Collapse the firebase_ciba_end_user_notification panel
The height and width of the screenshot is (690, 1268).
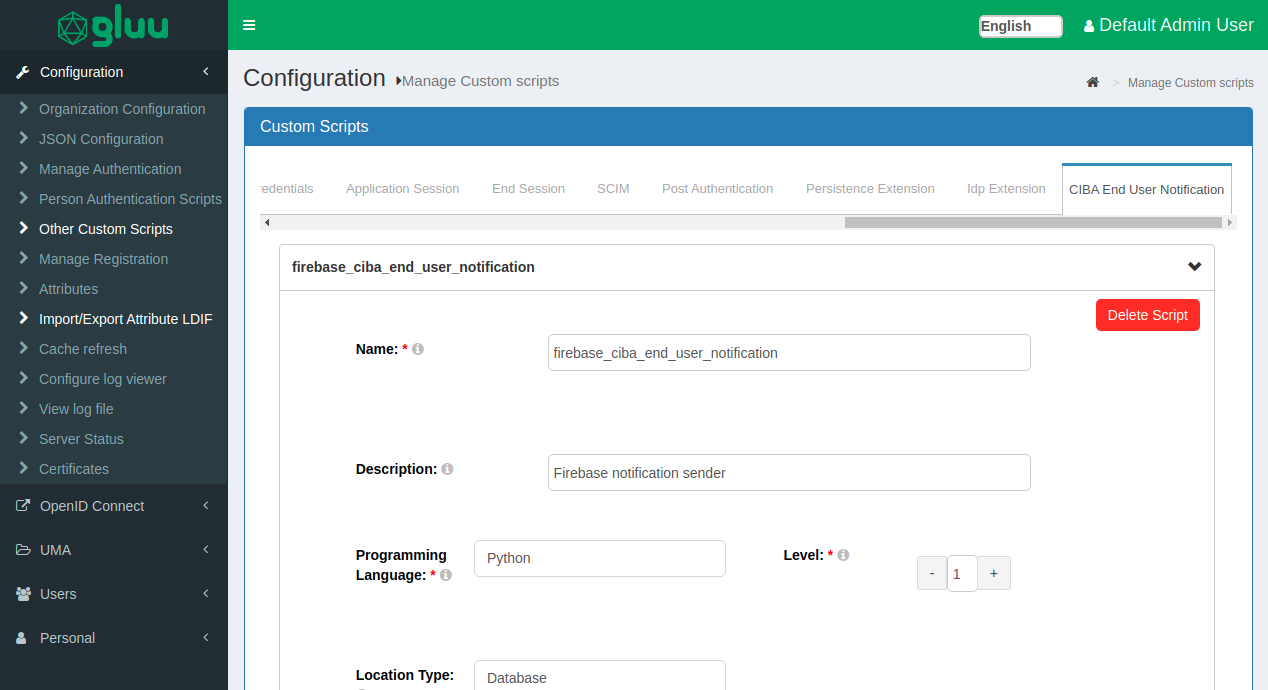1194,267
